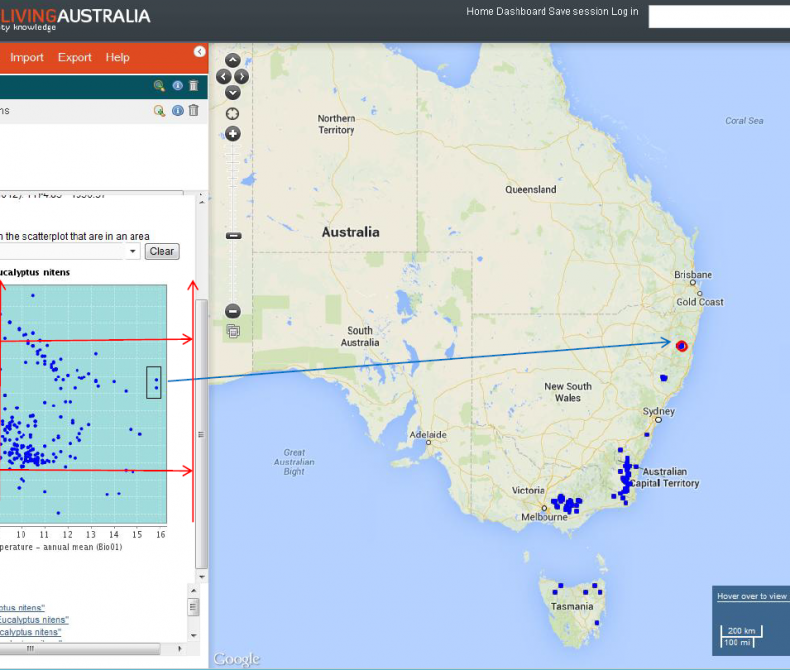Viewport: 790px width, 670px height.
Task: Collapse the left side panel
Action: (199, 51)
